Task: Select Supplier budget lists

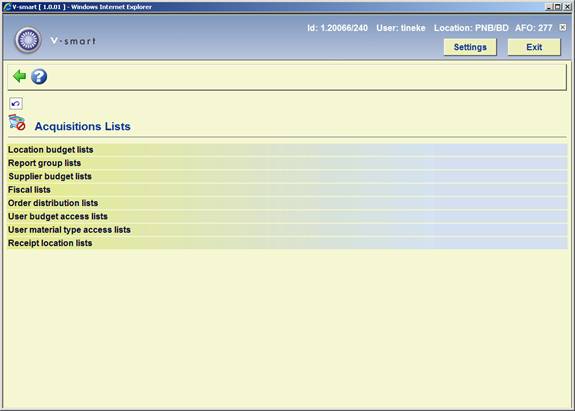Action: pyautogui.click(x=288, y=176)
